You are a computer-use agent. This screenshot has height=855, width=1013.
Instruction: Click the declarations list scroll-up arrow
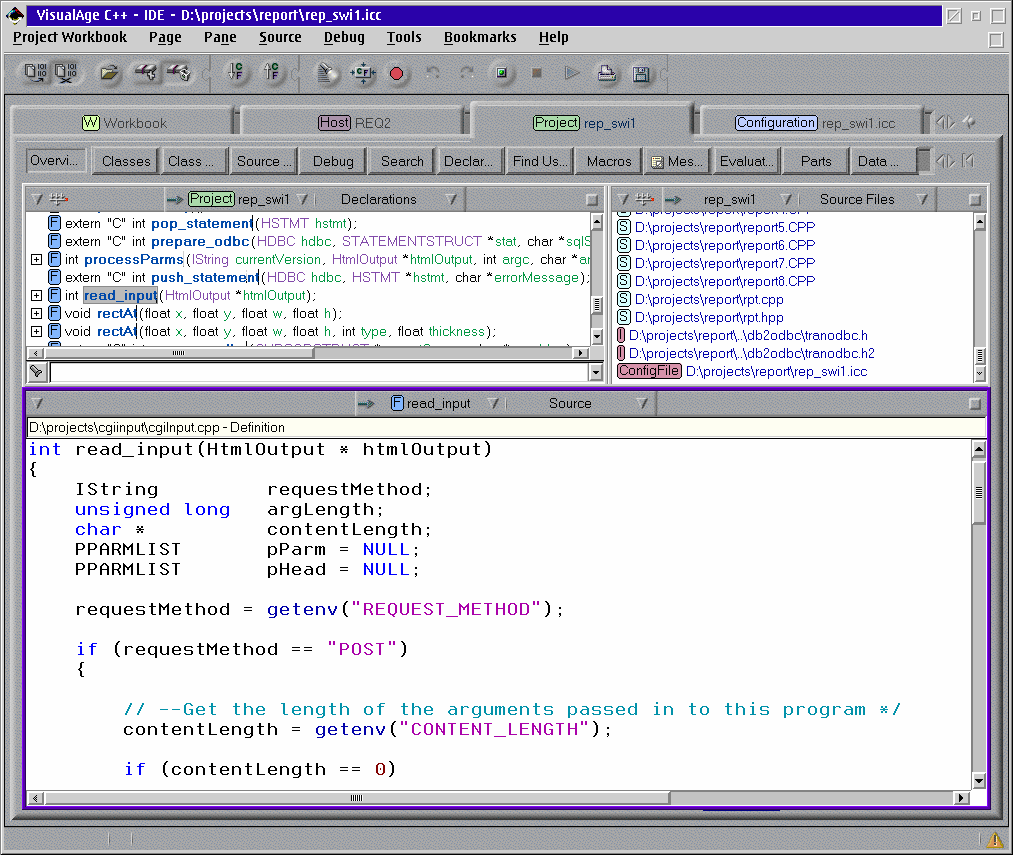597,223
